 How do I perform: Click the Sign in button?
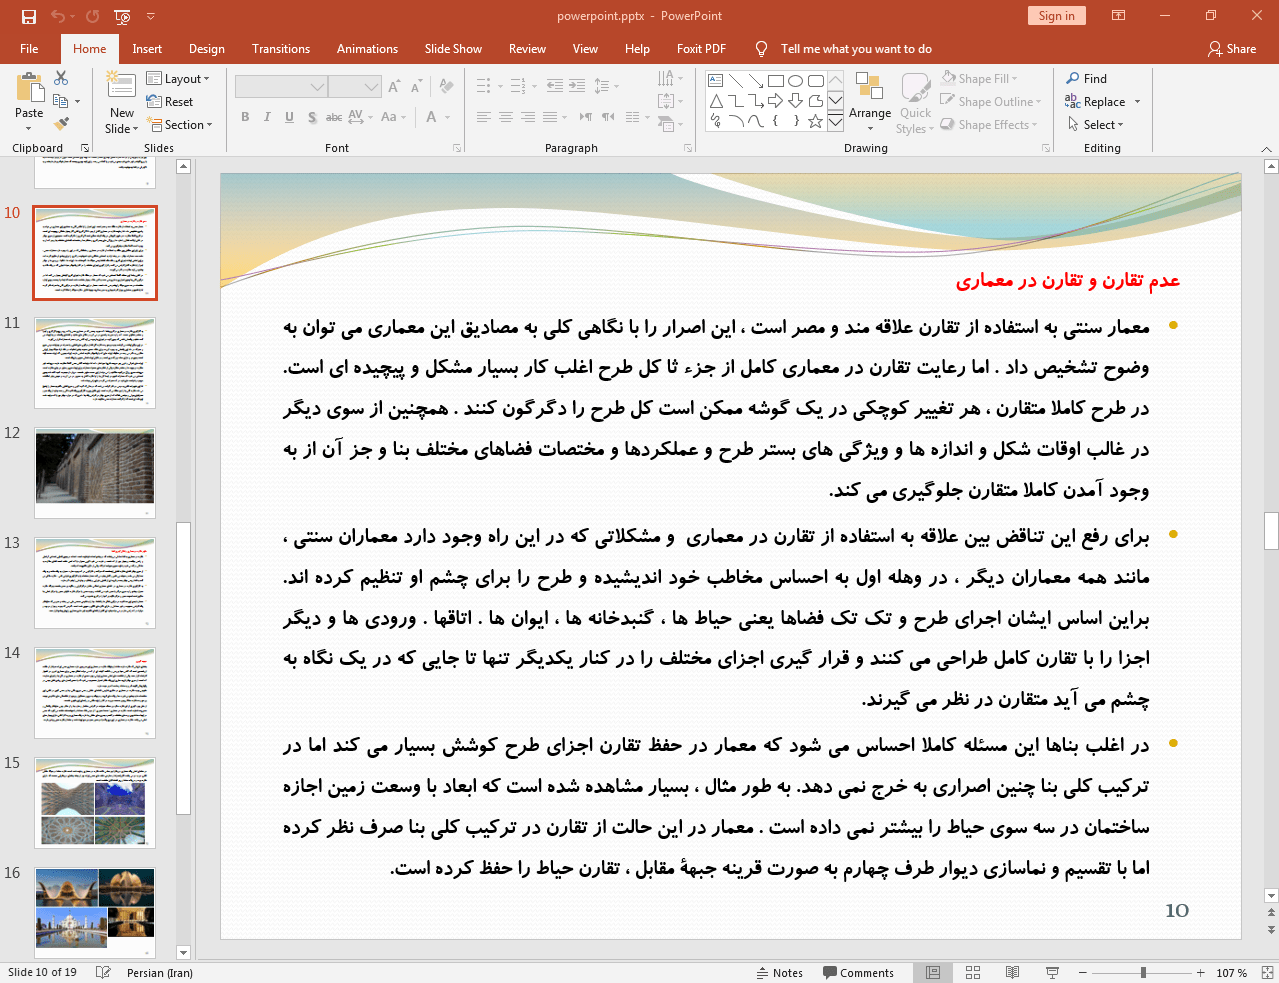tap(1056, 16)
